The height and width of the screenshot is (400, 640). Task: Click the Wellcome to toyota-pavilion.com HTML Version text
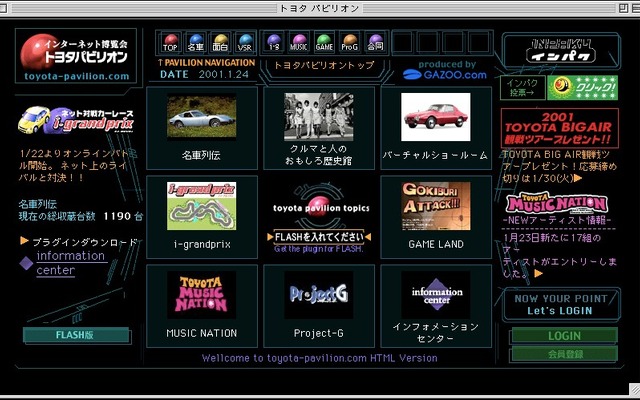[x=319, y=358]
